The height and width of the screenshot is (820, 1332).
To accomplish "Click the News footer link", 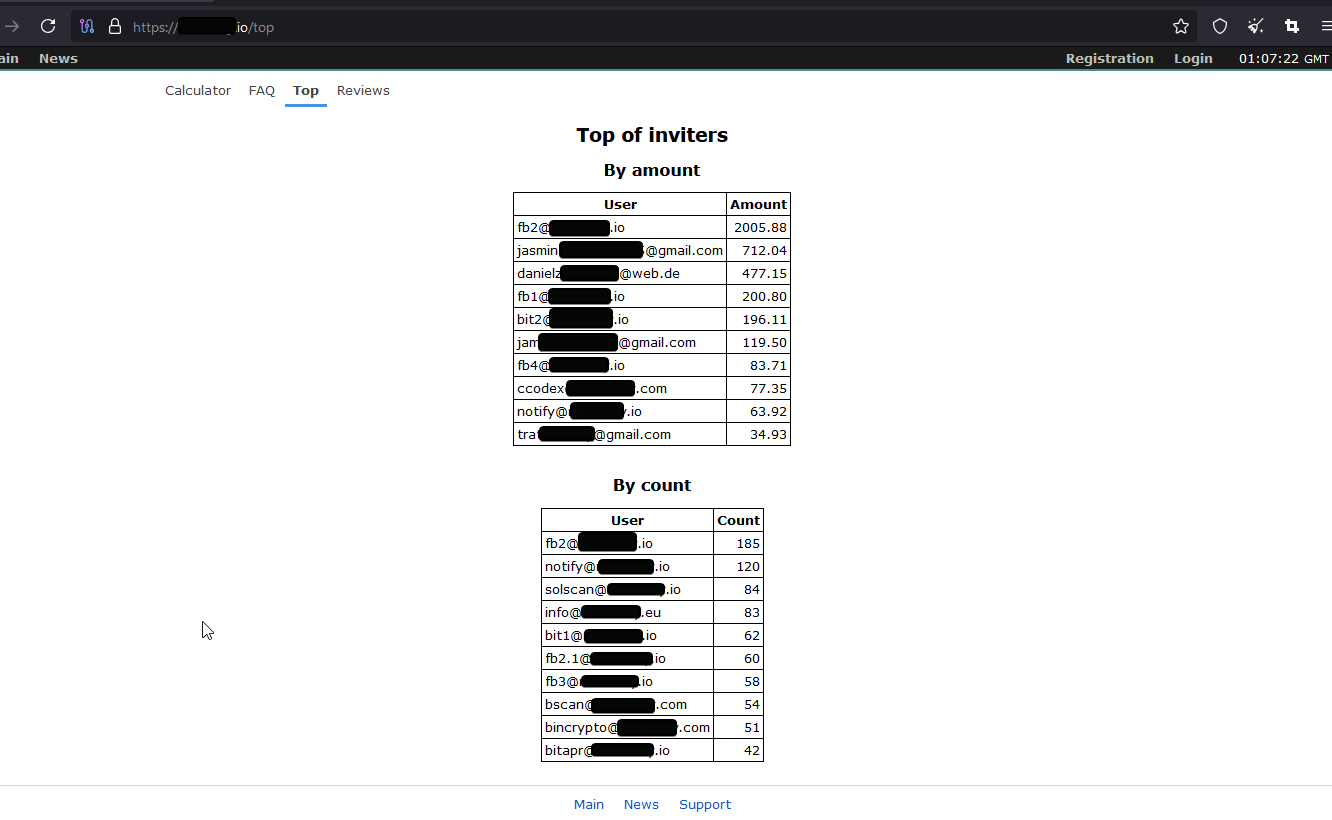I will pyautogui.click(x=641, y=804).
